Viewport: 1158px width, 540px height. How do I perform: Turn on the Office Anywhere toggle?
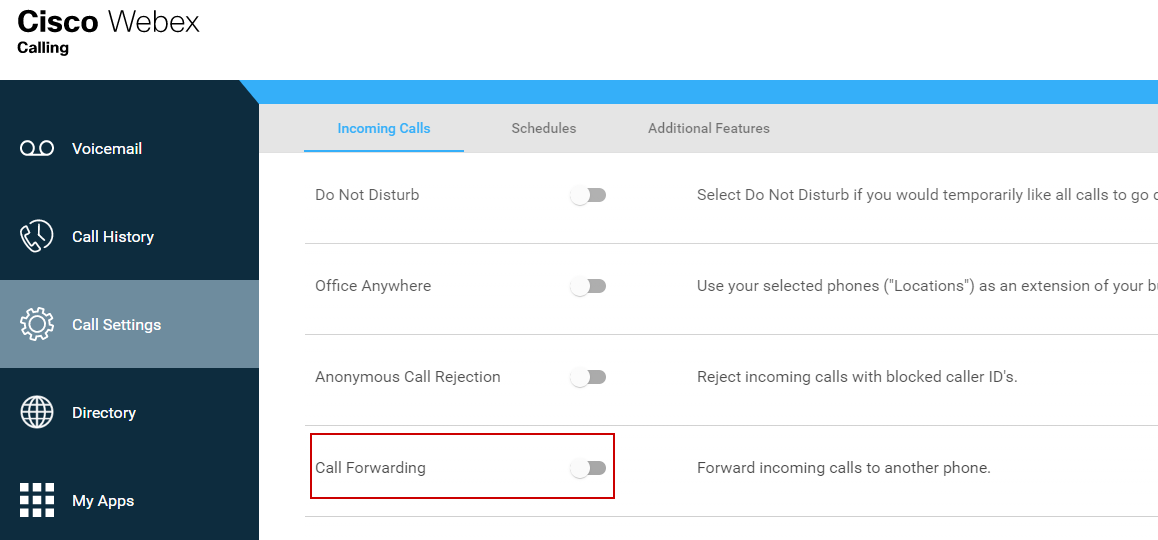pos(588,287)
